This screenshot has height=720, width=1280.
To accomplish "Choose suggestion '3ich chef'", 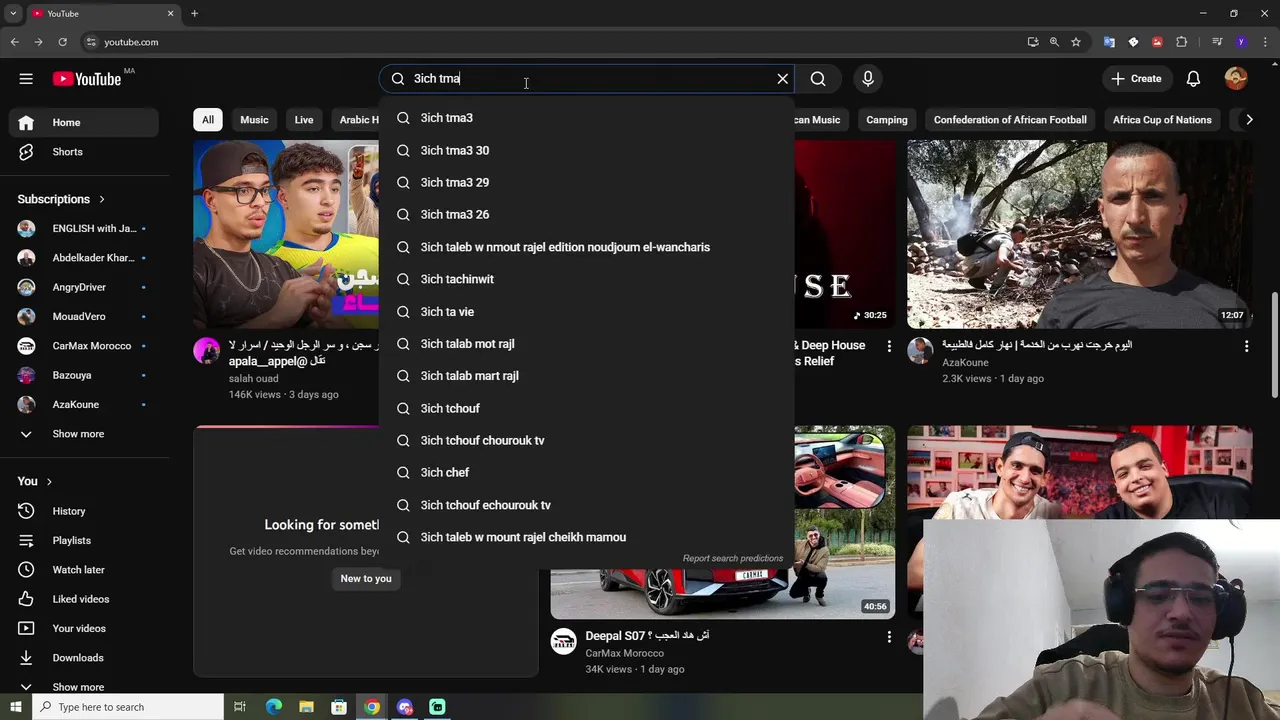I will pyautogui.click(x=587, y=472).
